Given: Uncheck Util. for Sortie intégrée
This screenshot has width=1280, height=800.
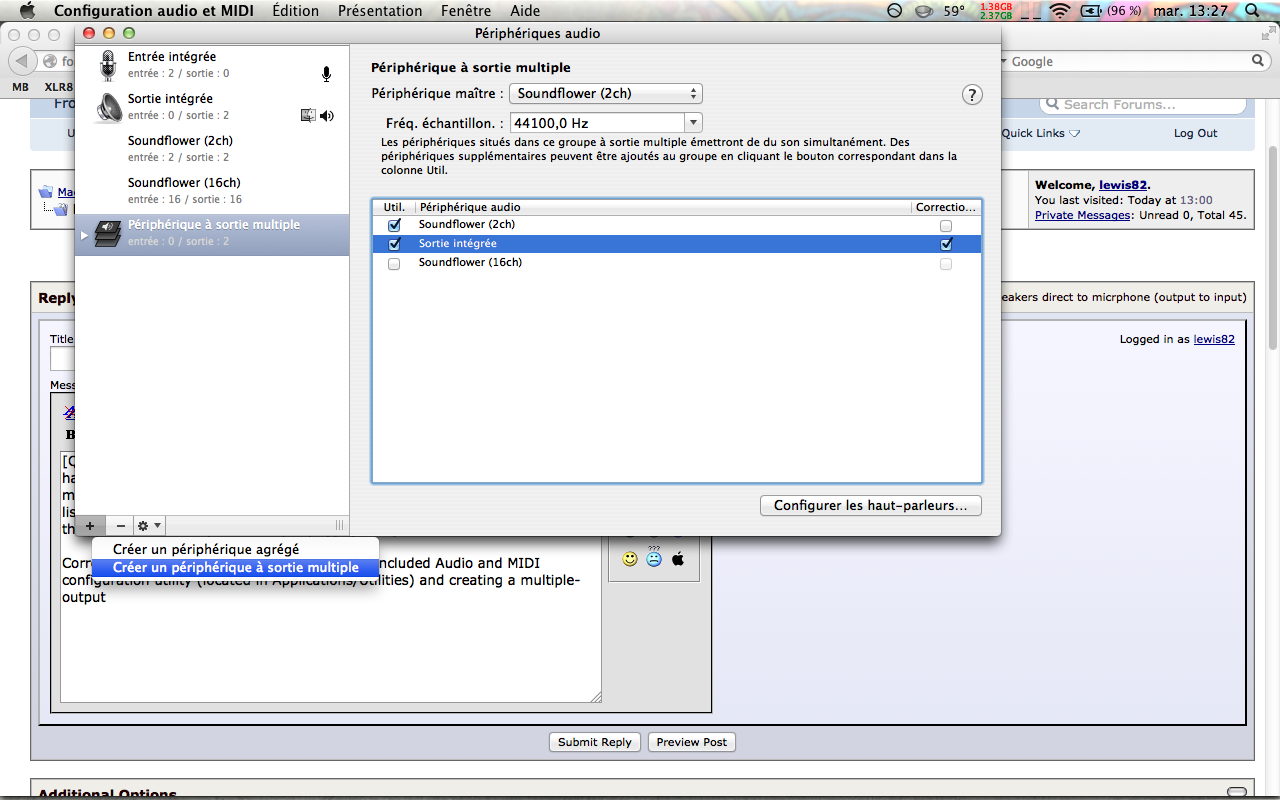Looking at the screenshot, I should [394, 244].
